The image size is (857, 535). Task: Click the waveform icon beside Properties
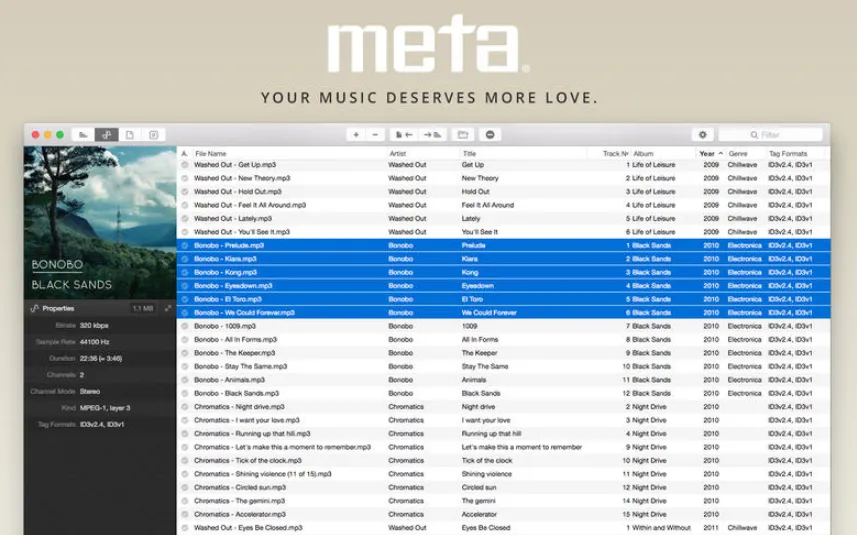click(x=34, y=308)
